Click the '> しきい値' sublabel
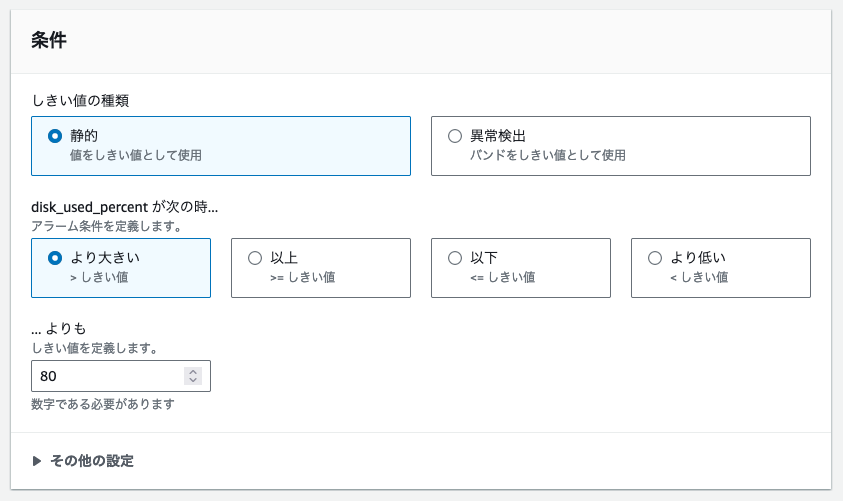This screenshot has width=843, height=501. click(x=99, y=277)
